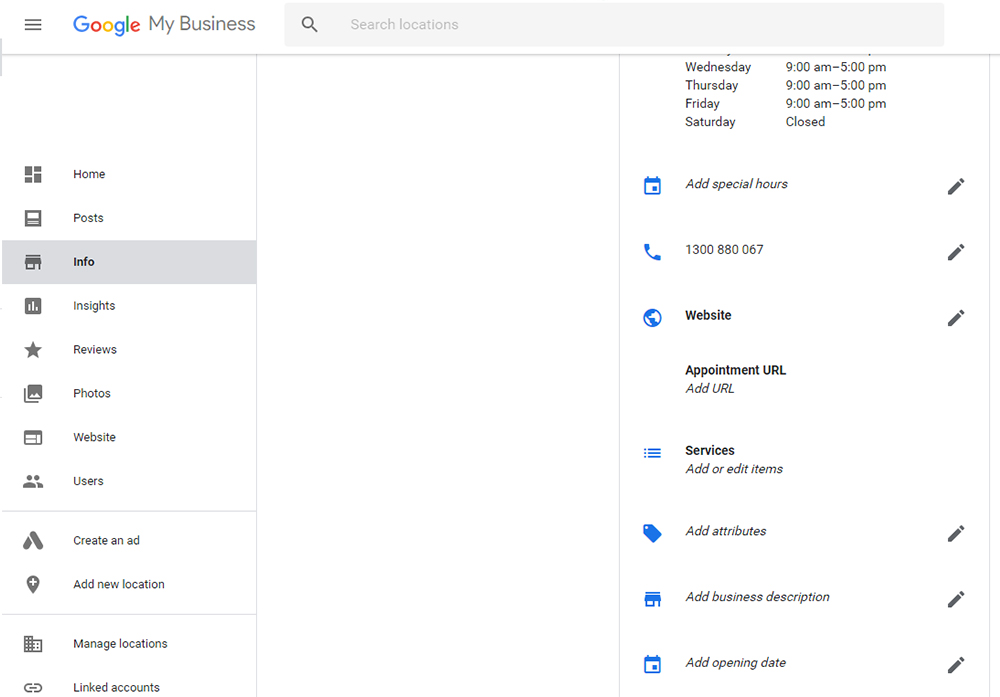This screenshot has width=1000, height=697.
Task: Click the blue phone icon
Action: point(652,252)
